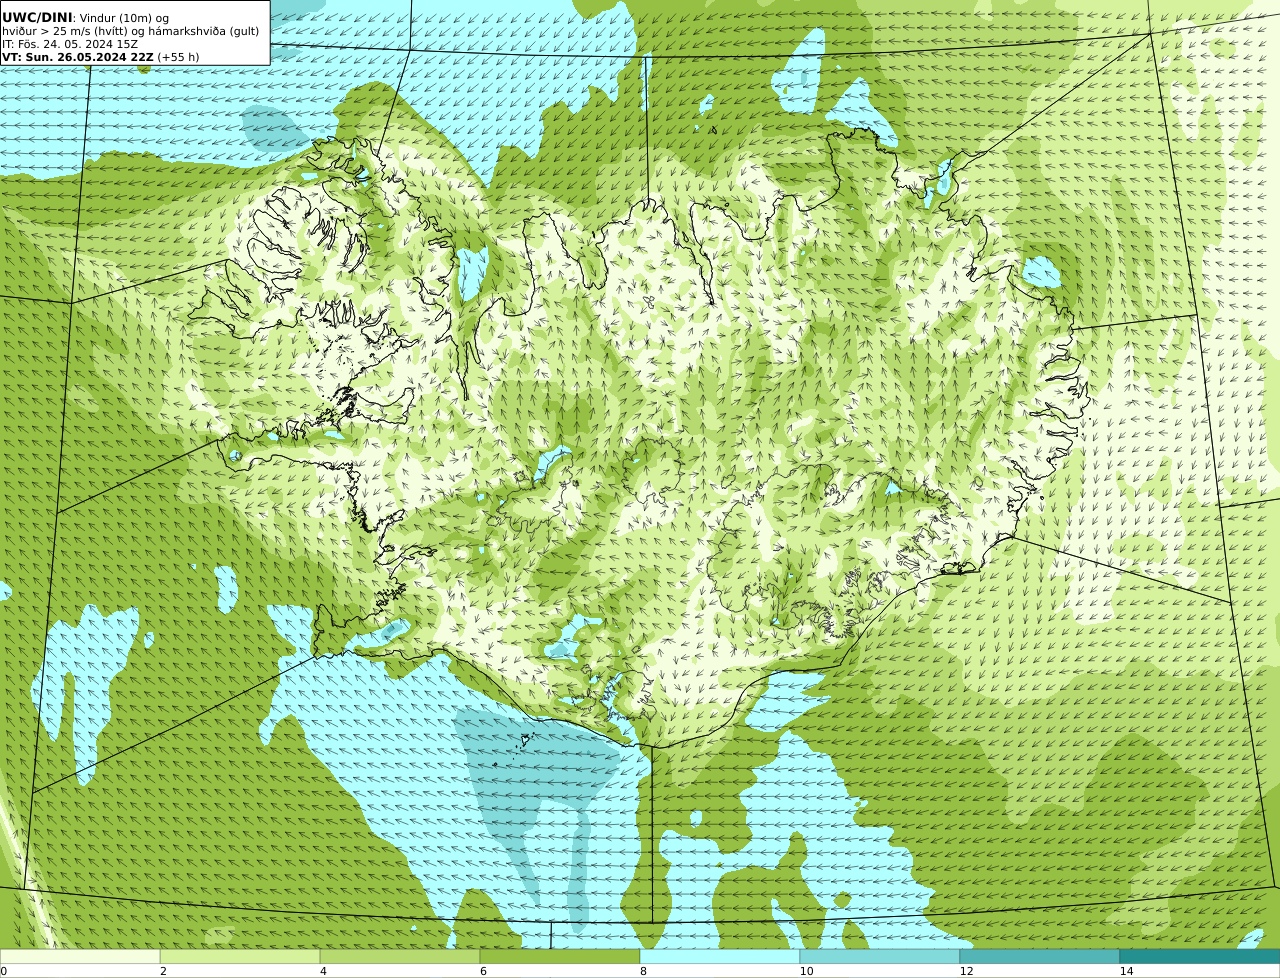The height and width of the screenshot is (978, 1280).
Task: Select the 2–4 m/s light green swatch
Action: [240, 956]
